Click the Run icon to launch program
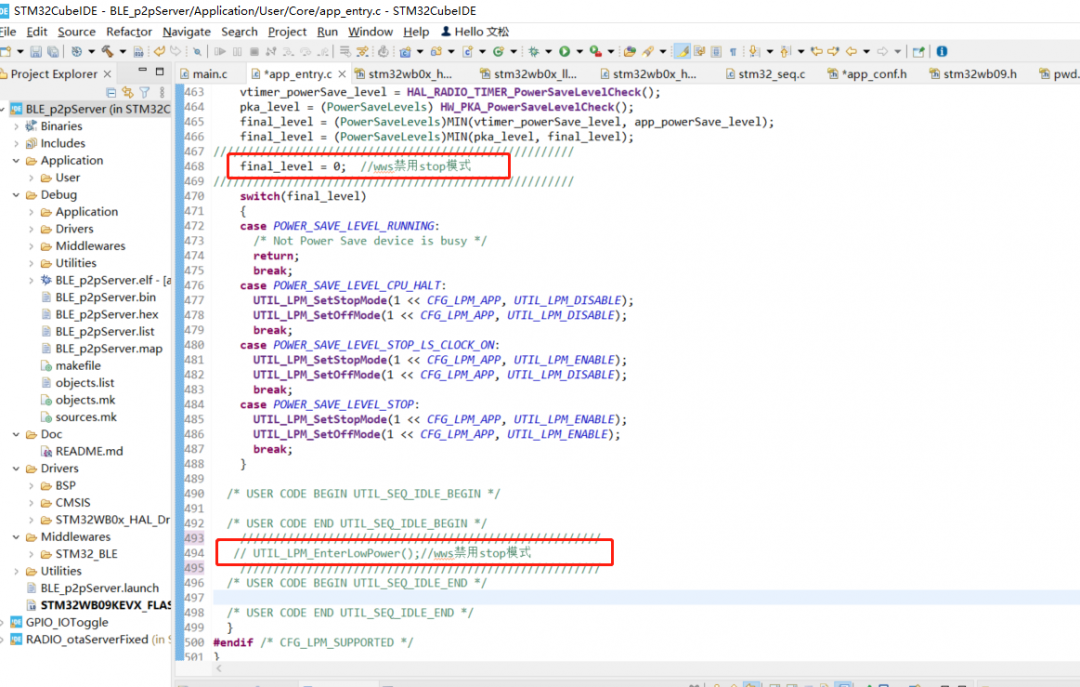This screenshot has width=1080, height=687. pyautogui.click(x=564, y=50)
